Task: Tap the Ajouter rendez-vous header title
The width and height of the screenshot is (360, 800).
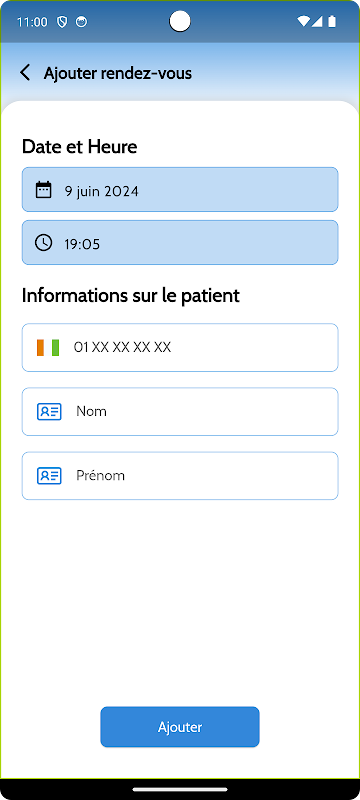Action: (x=118, y=73)
